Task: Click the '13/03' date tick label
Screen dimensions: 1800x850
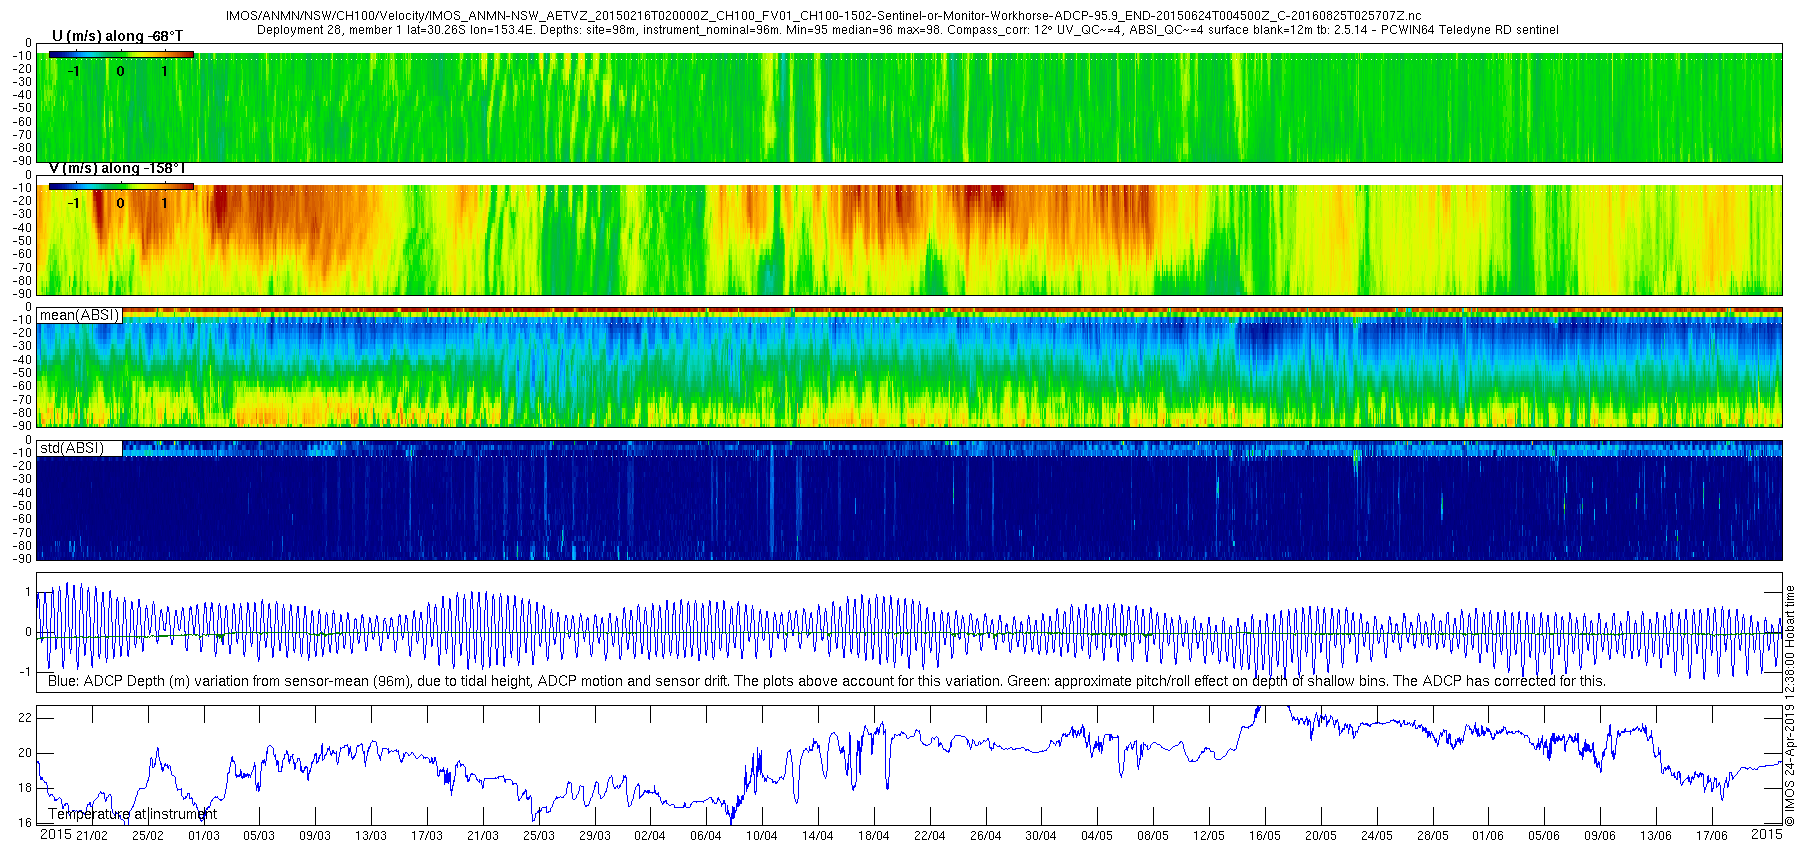Action: click(371, 835)
